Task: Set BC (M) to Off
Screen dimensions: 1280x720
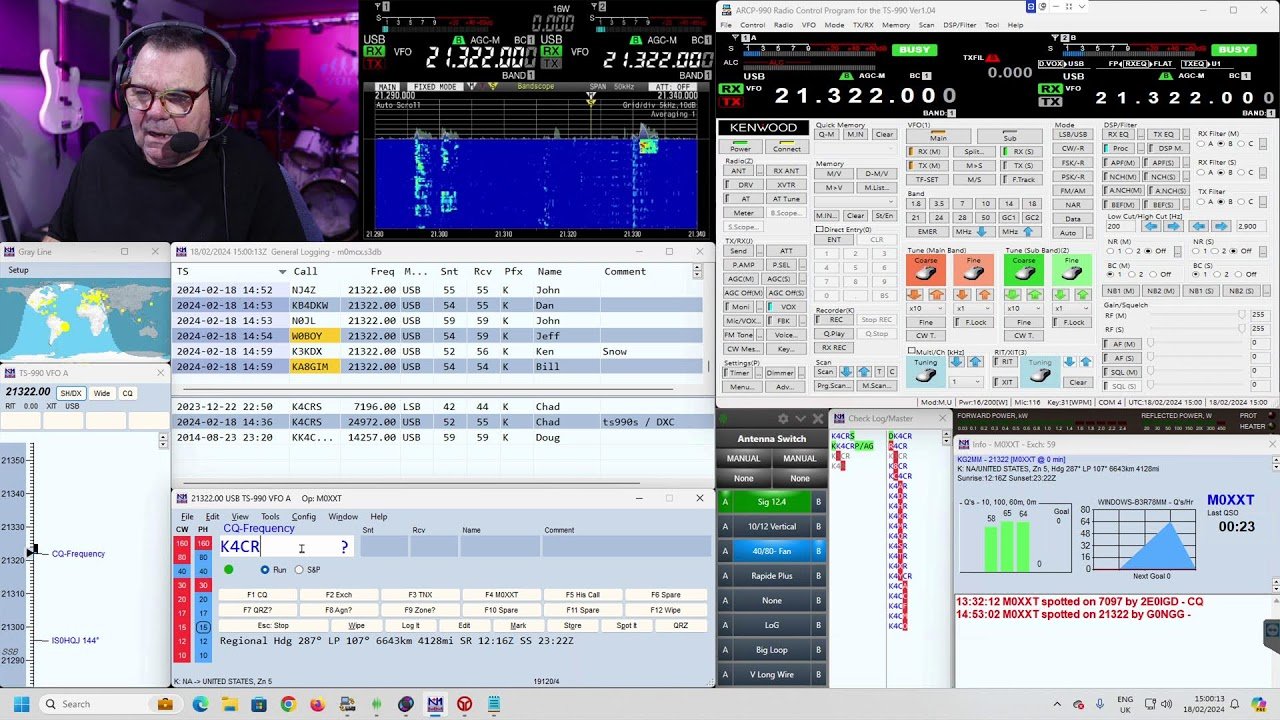Action: click(x=1153, y=274)
